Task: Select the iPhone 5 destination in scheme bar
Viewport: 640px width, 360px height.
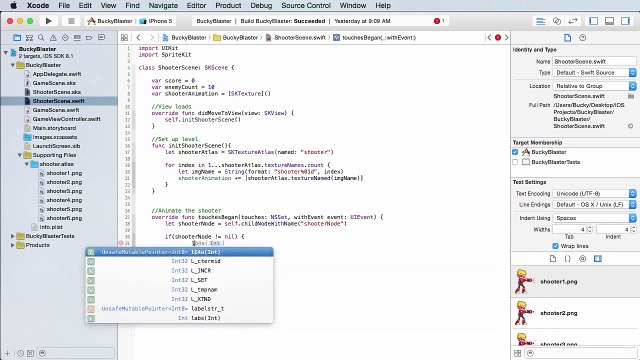Action: [156, 21]
